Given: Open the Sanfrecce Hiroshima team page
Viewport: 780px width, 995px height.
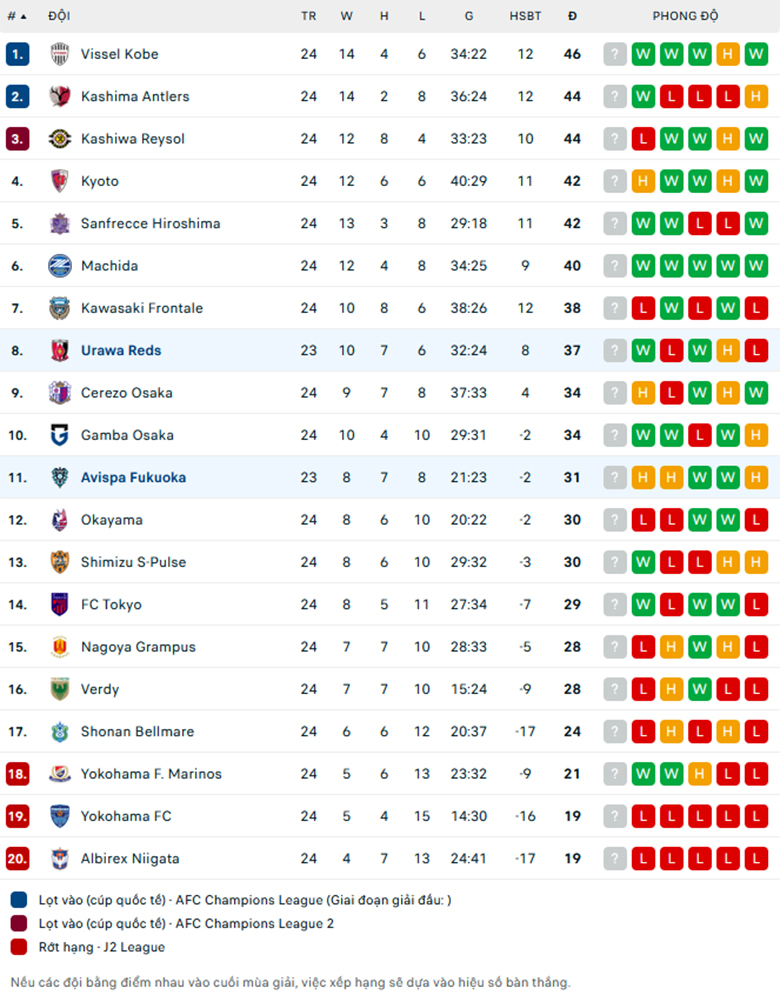Looking at the screenshot, I should [150, 223].
